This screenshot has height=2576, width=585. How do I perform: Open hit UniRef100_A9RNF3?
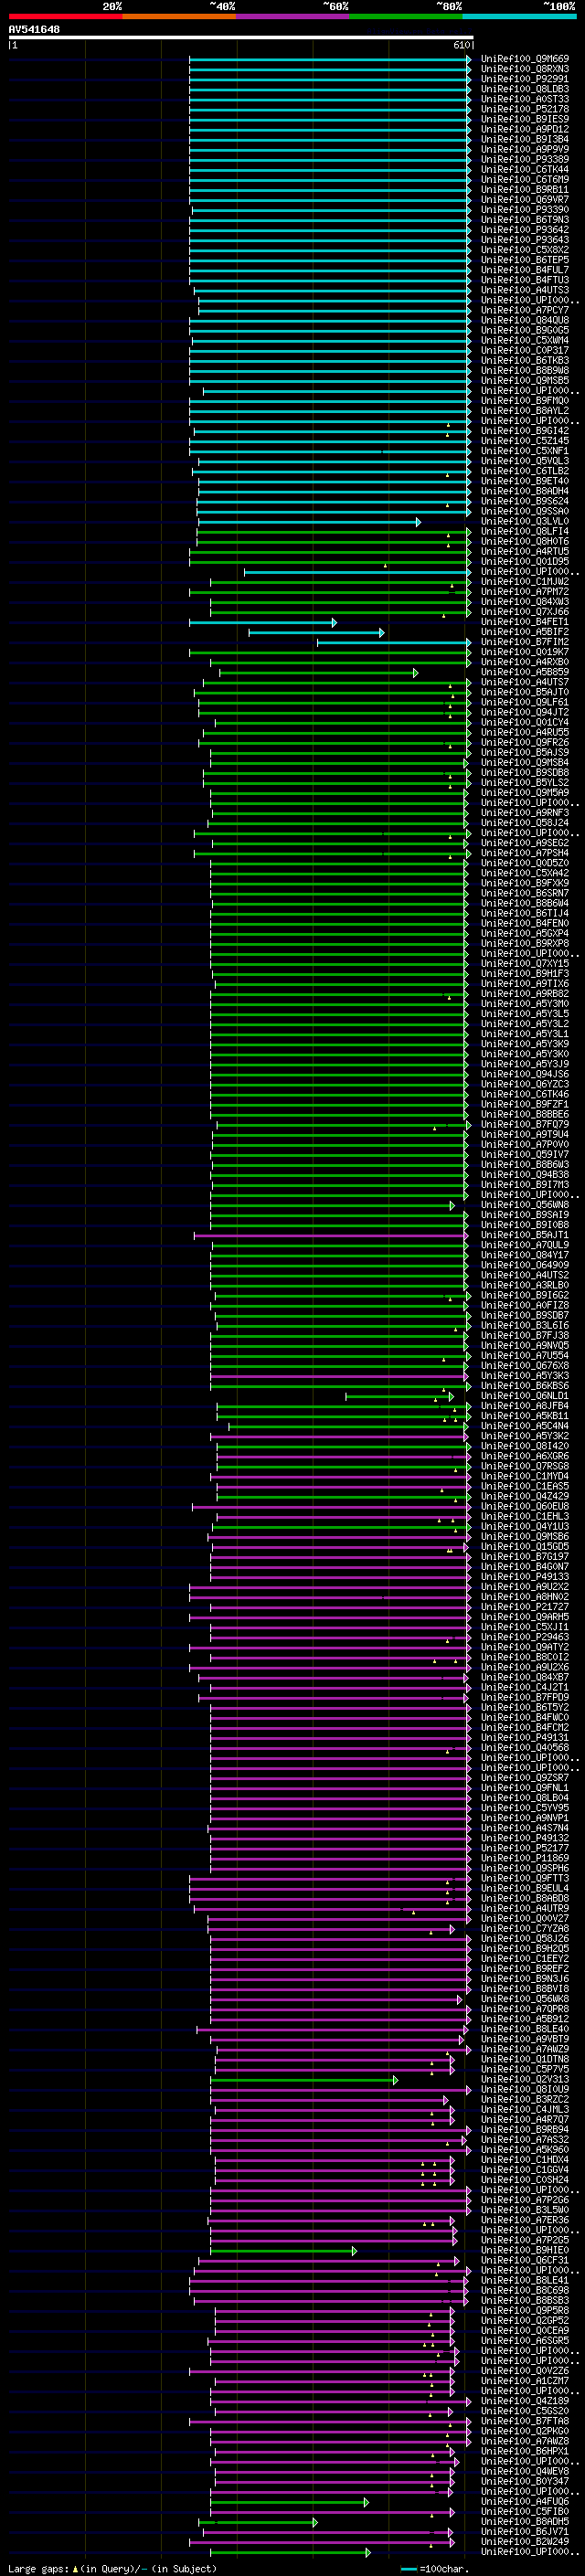(x=525, y=813)
